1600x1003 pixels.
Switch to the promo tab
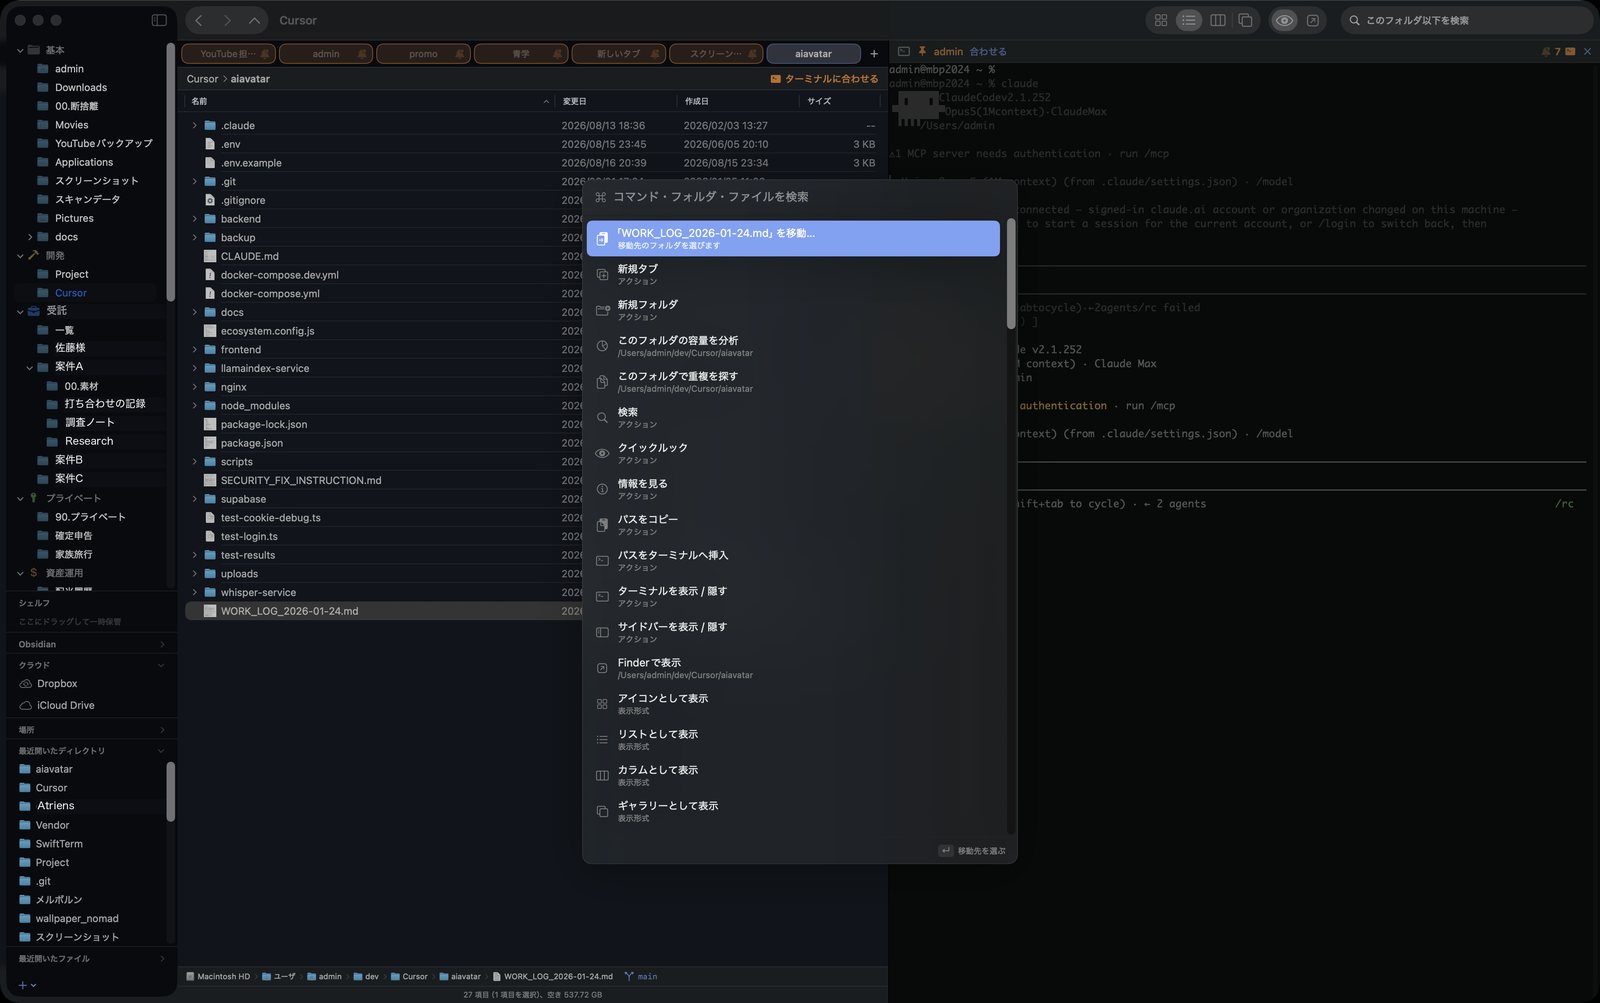tap(423, 54)
